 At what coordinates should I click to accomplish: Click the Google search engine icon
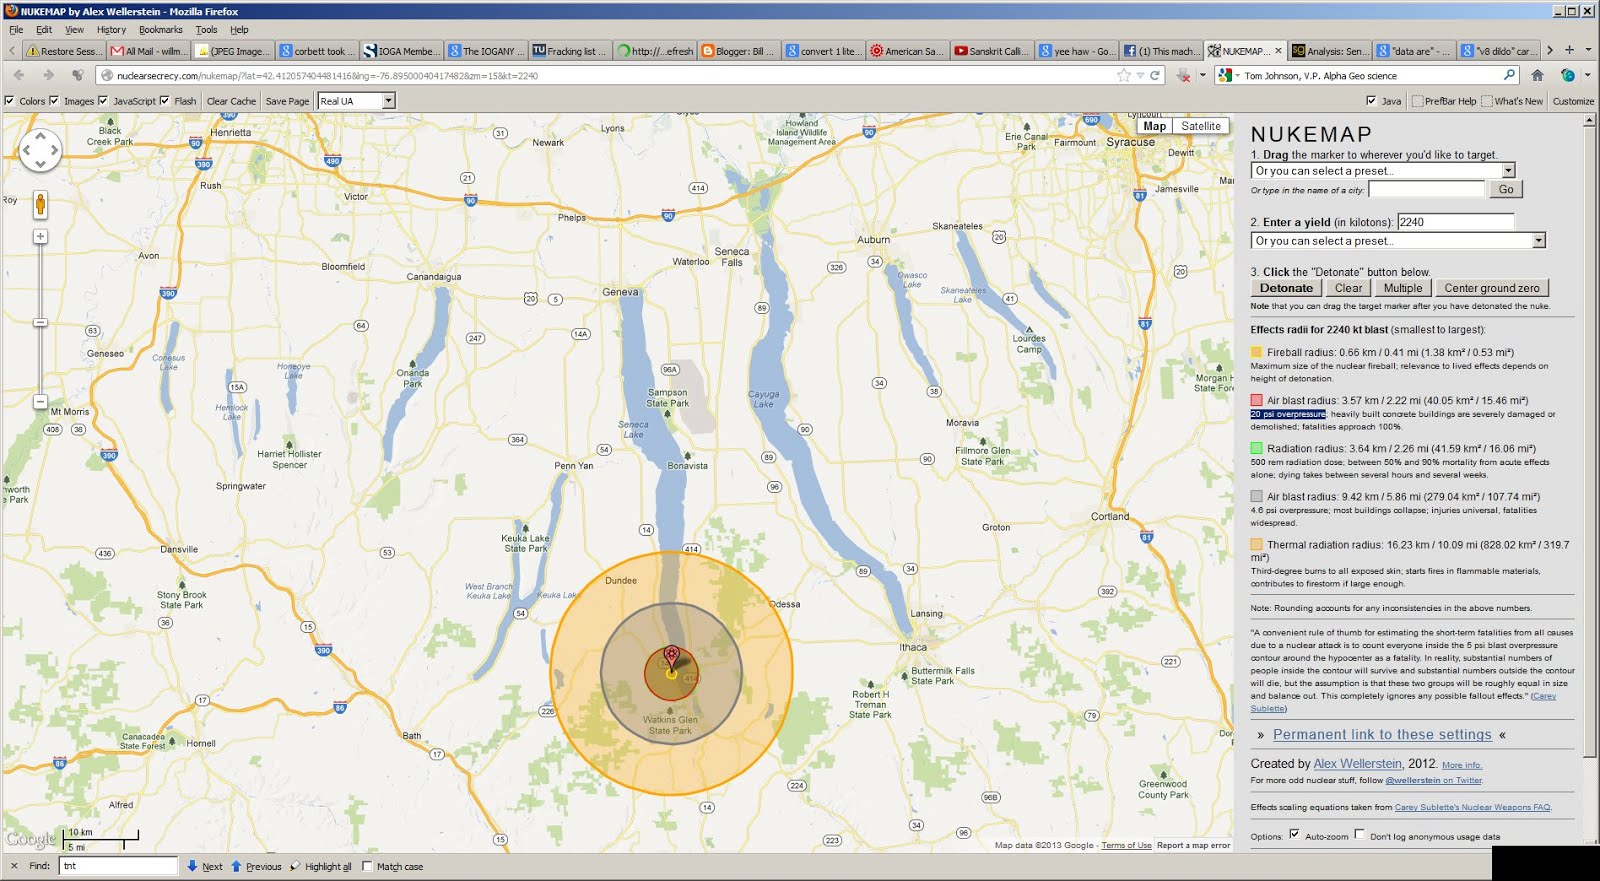[x=1225, y=75]
